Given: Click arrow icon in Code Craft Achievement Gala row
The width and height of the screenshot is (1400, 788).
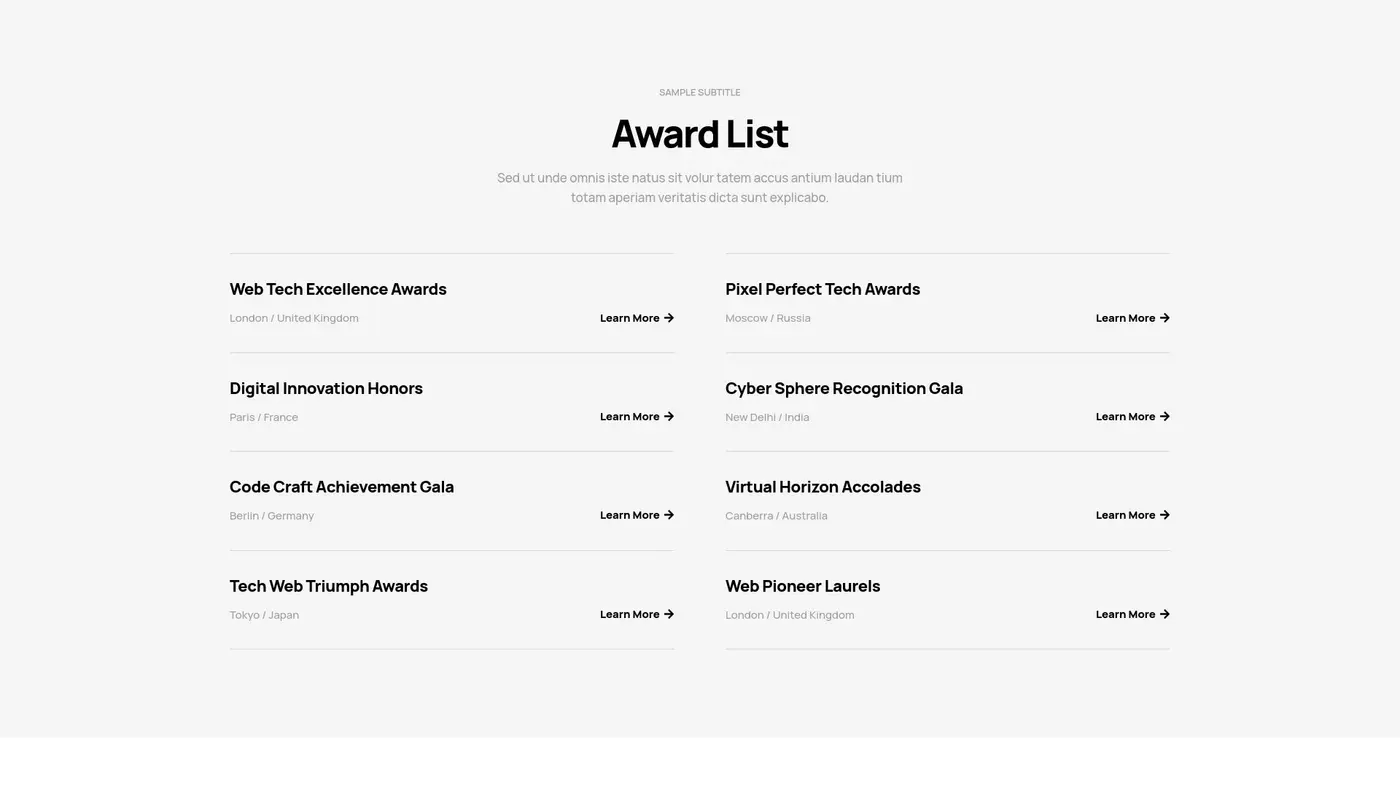Looking at the screenshot, I should click(x=669, y=515).
